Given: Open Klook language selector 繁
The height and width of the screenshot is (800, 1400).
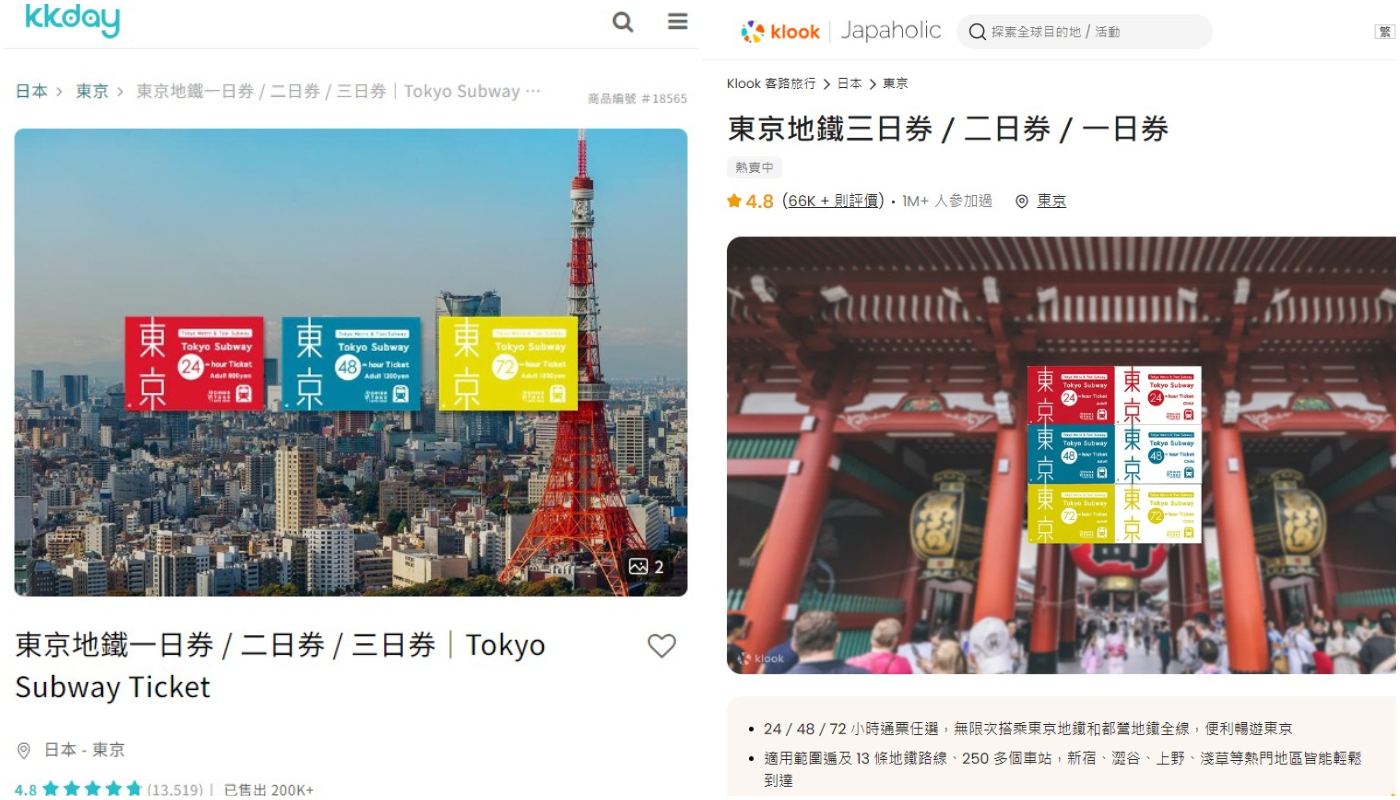Looking at the screenshot, I should pyautogui.click(x=1385, y=32).
